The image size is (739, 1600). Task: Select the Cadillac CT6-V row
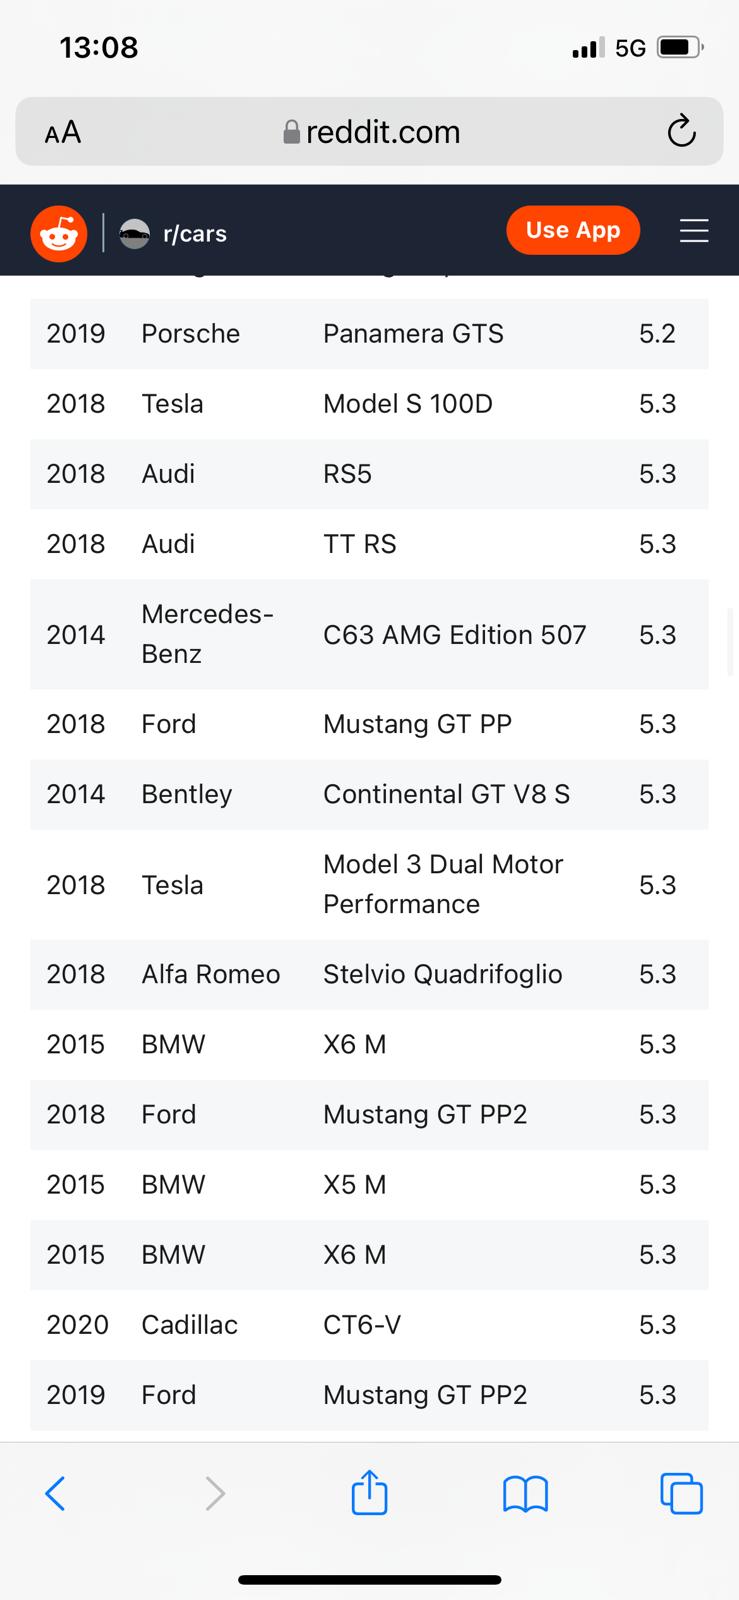coord(369,1325)
